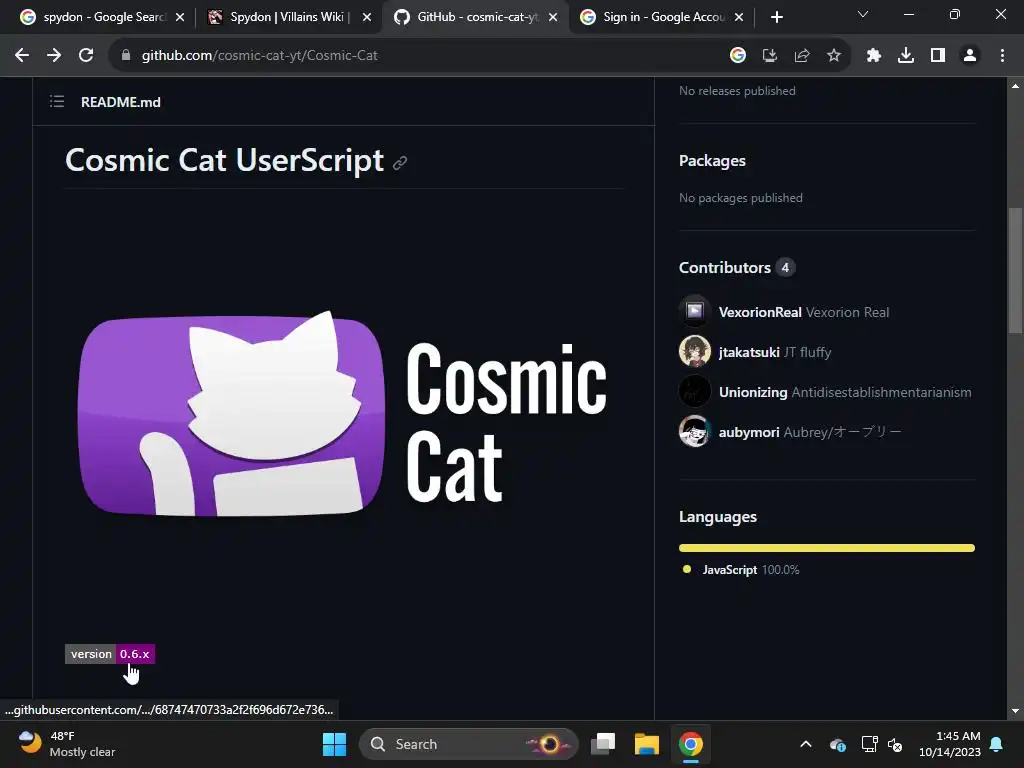Click the scrollbar up arrow

[1015, 86]
